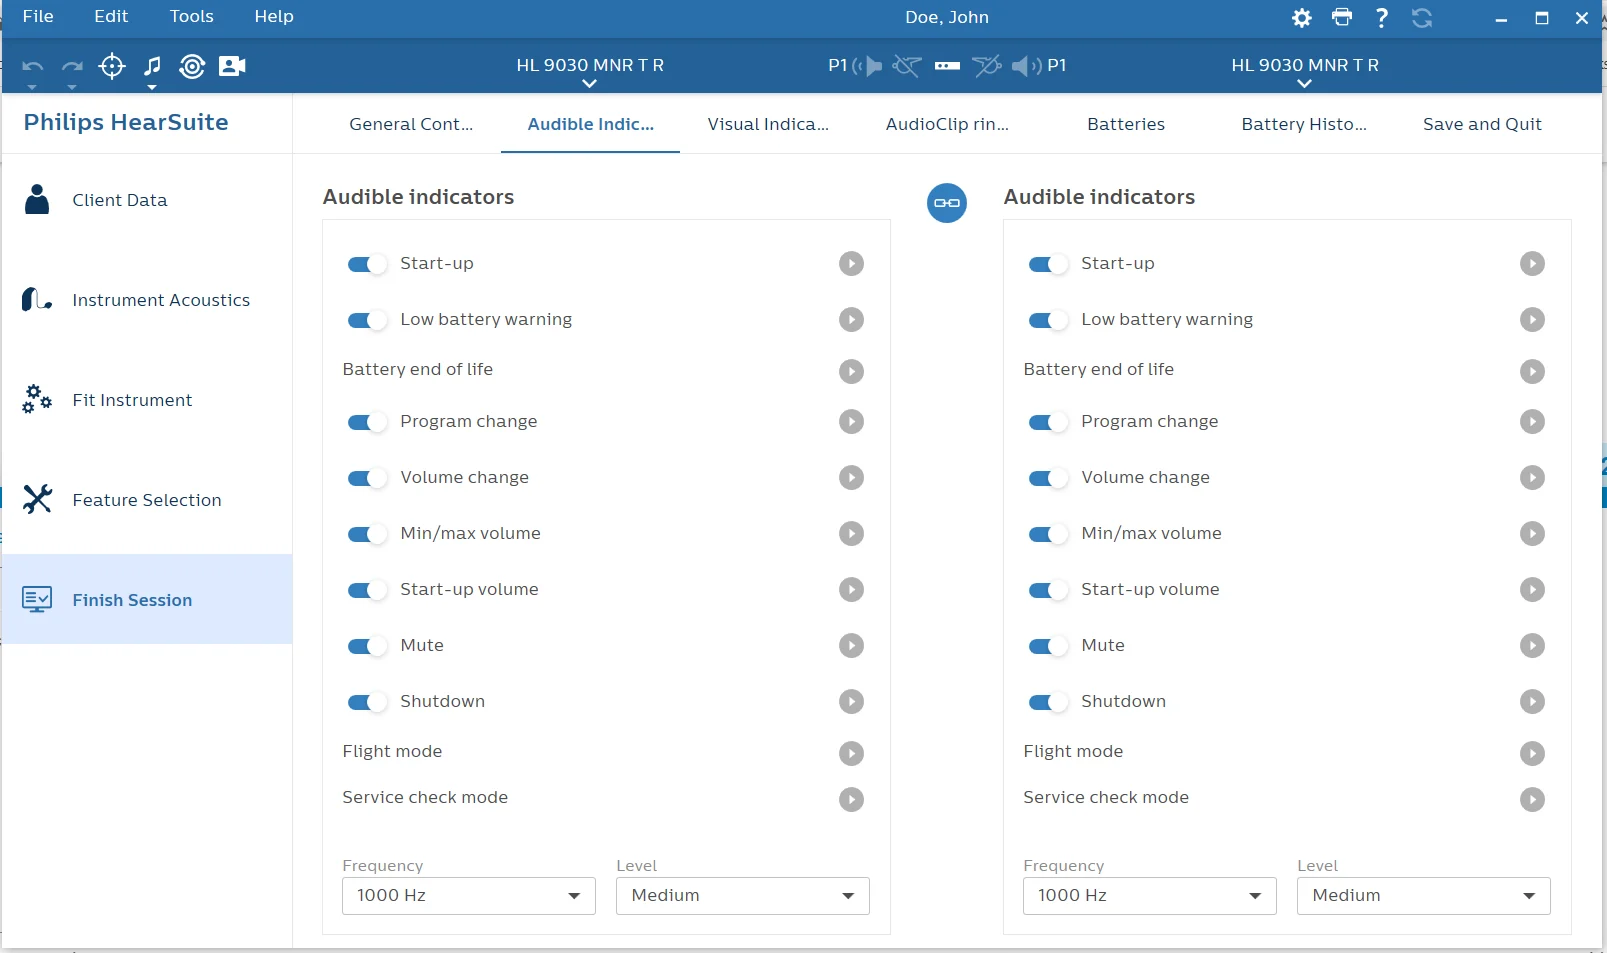The image size is (1607, 953).
Task: Go to Feature Selection section
Action: 147,499
